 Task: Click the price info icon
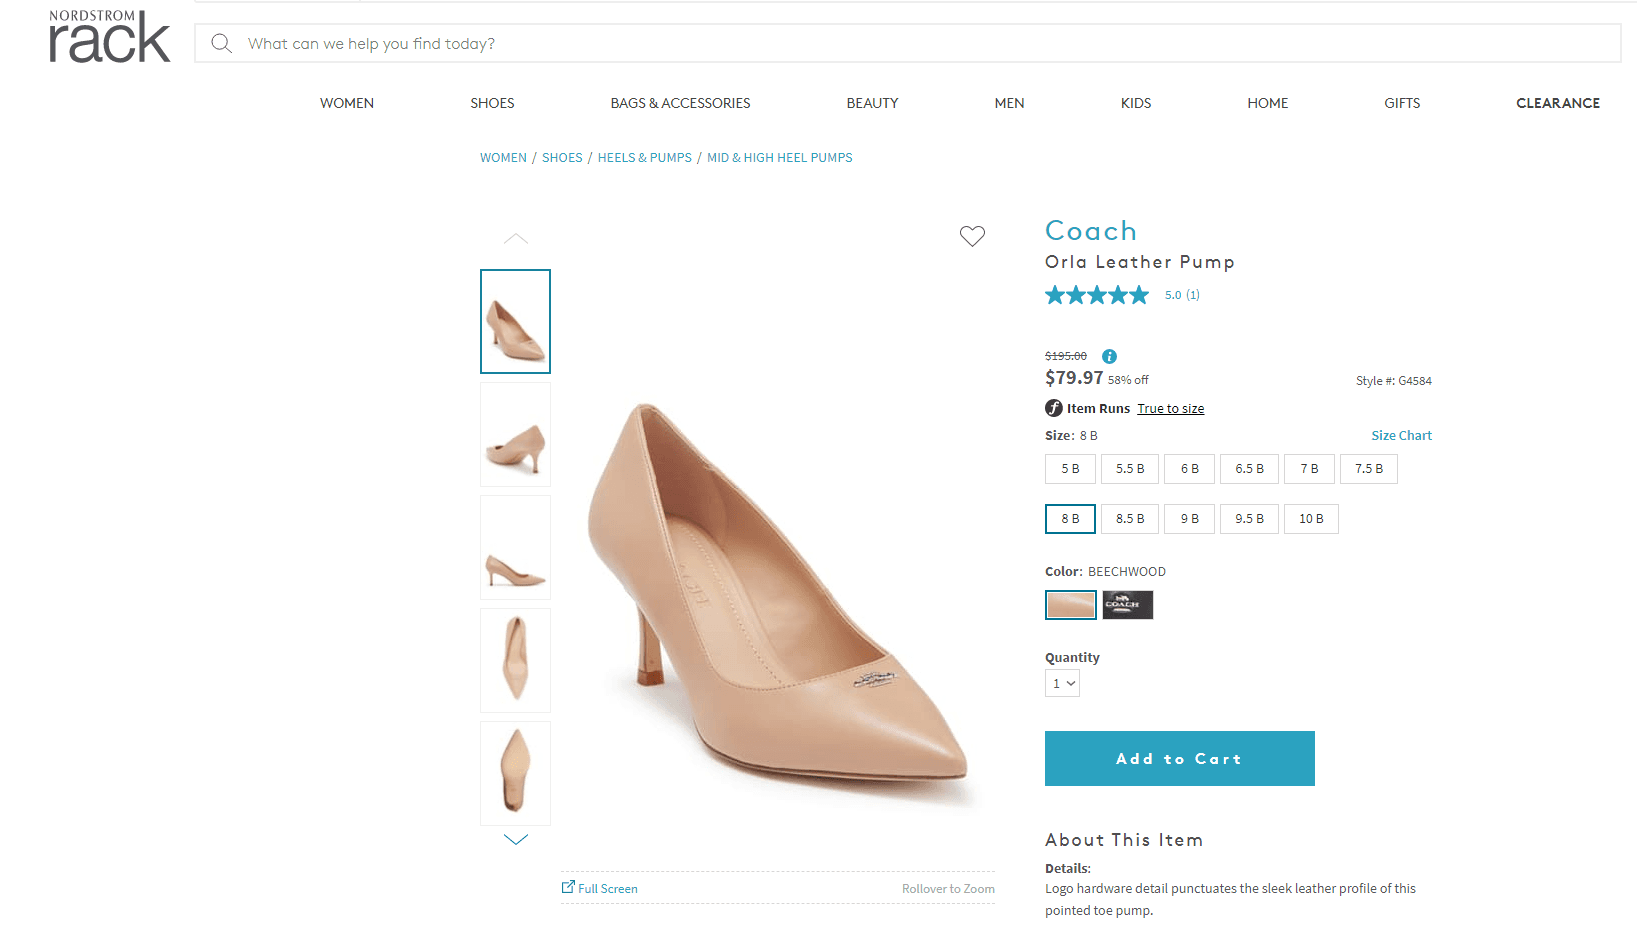(x=1108, y=356)
